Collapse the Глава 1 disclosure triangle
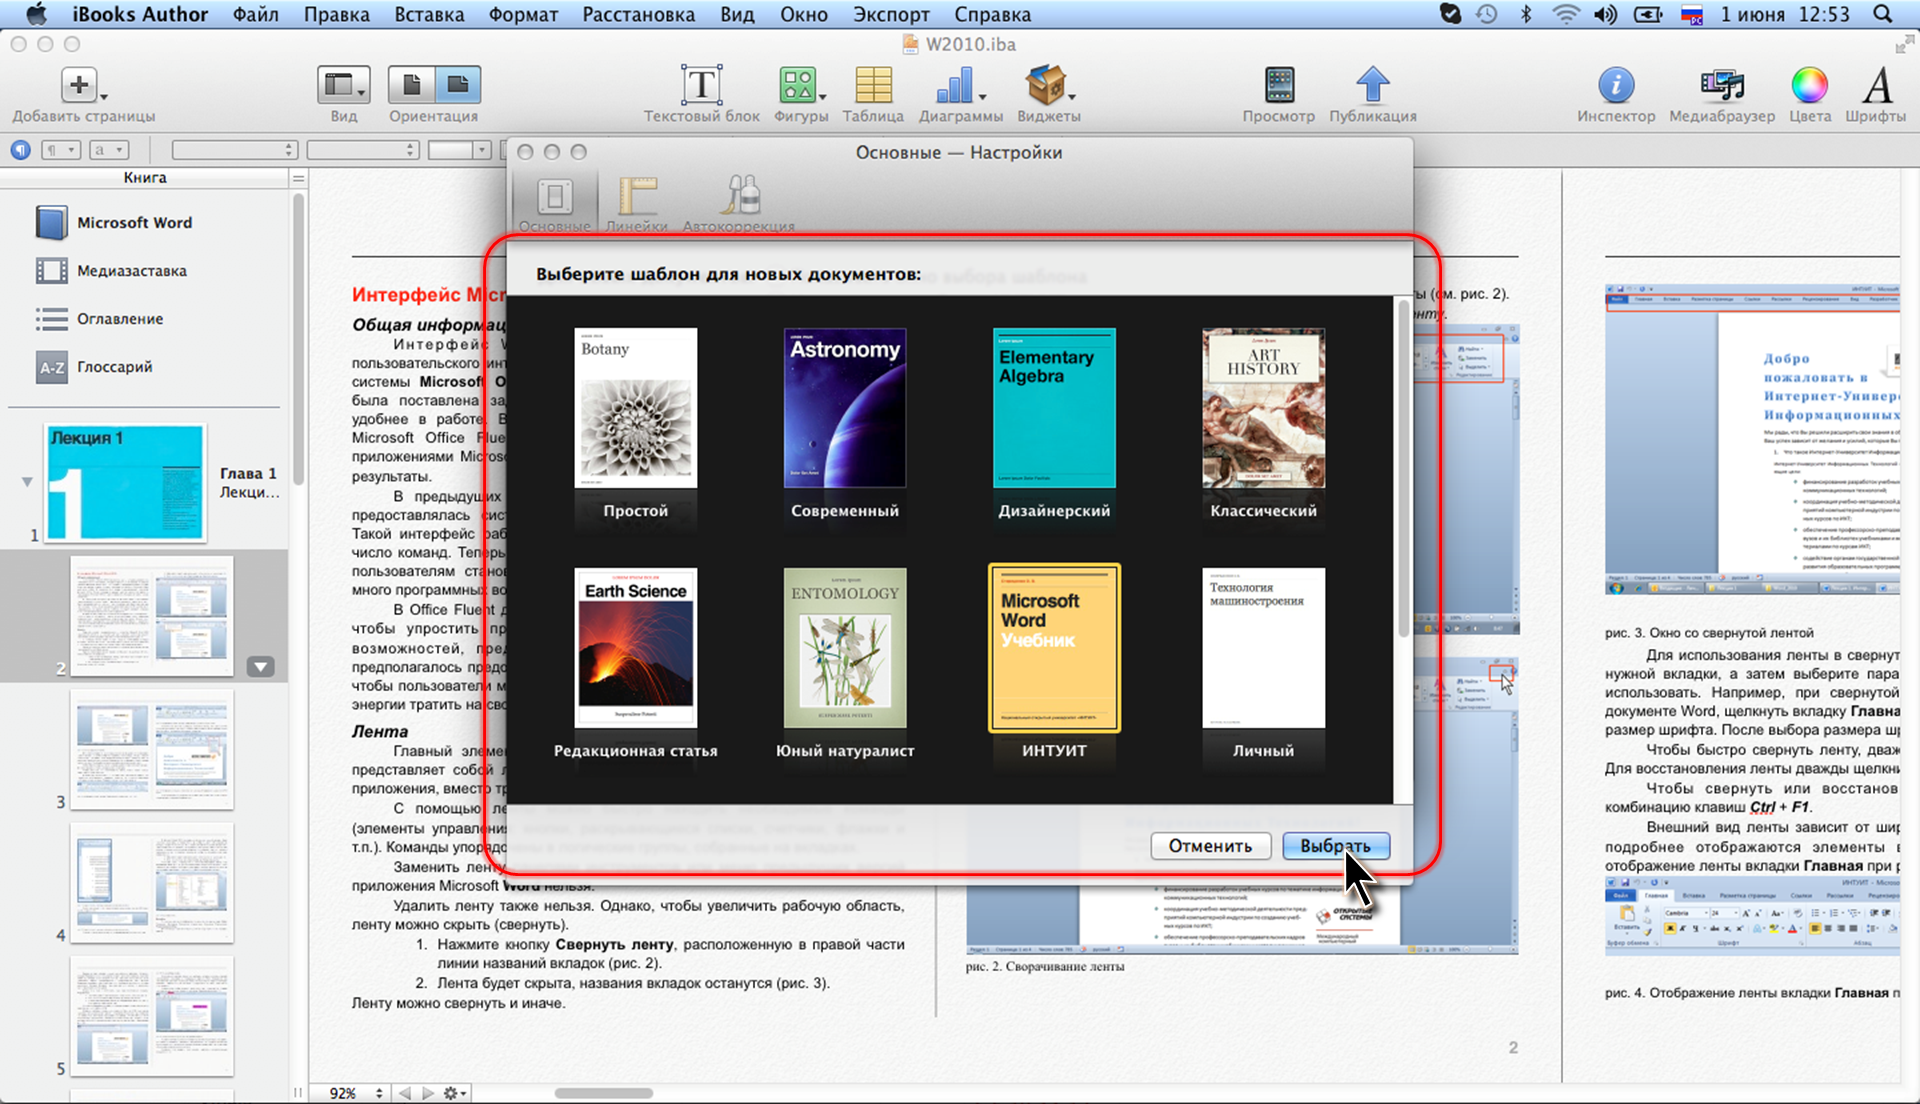The width and height of the screenshot is (1920, 1104). coord(27,482)
